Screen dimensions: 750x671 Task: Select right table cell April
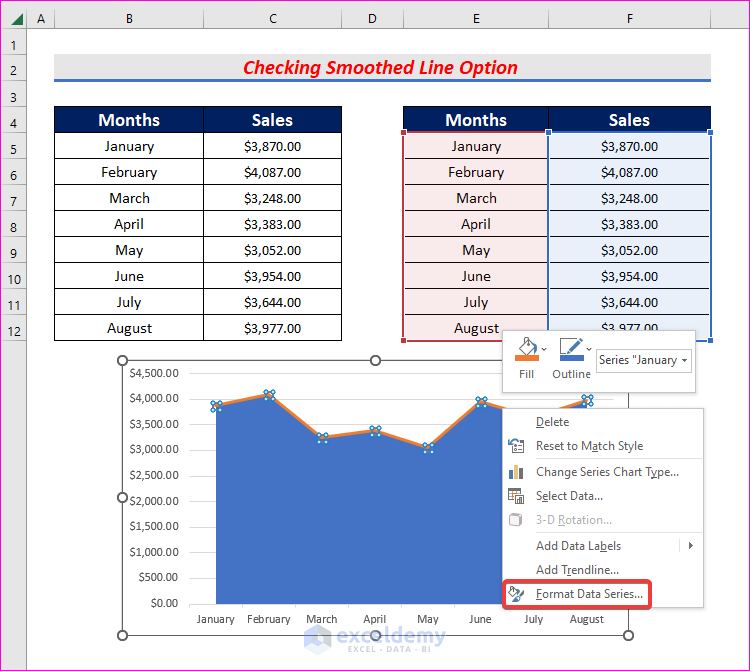[476, 224]
